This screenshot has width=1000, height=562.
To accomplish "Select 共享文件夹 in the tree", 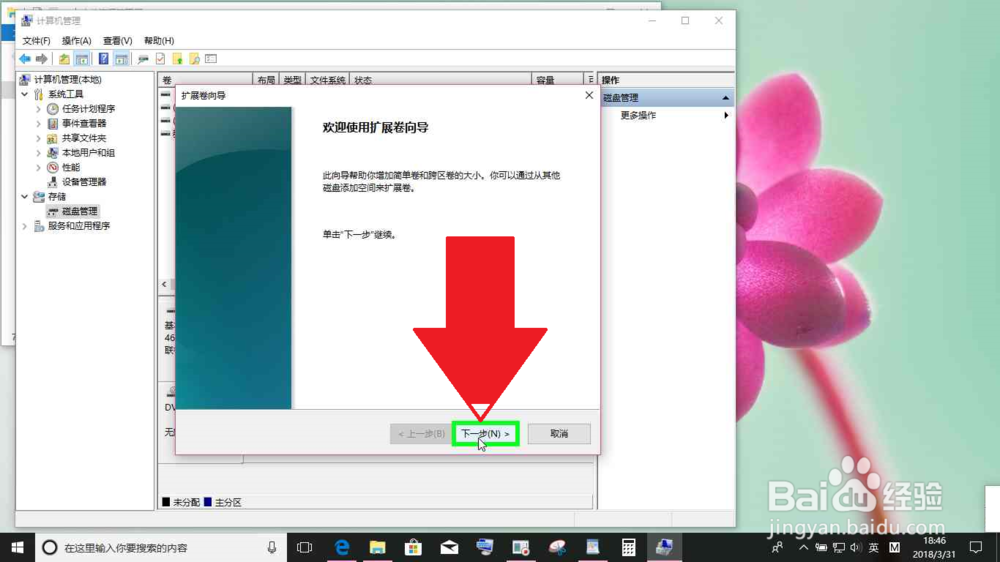I will tap(84, 138).
